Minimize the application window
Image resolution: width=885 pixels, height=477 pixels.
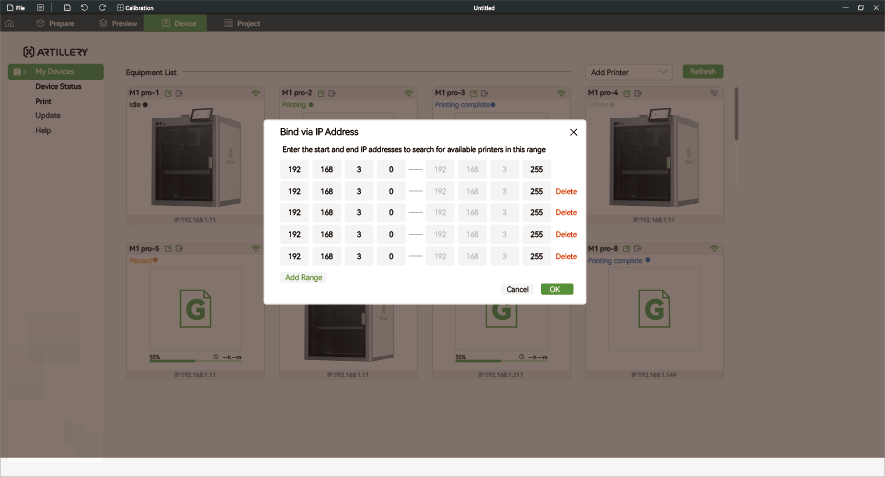coord(845,8)
